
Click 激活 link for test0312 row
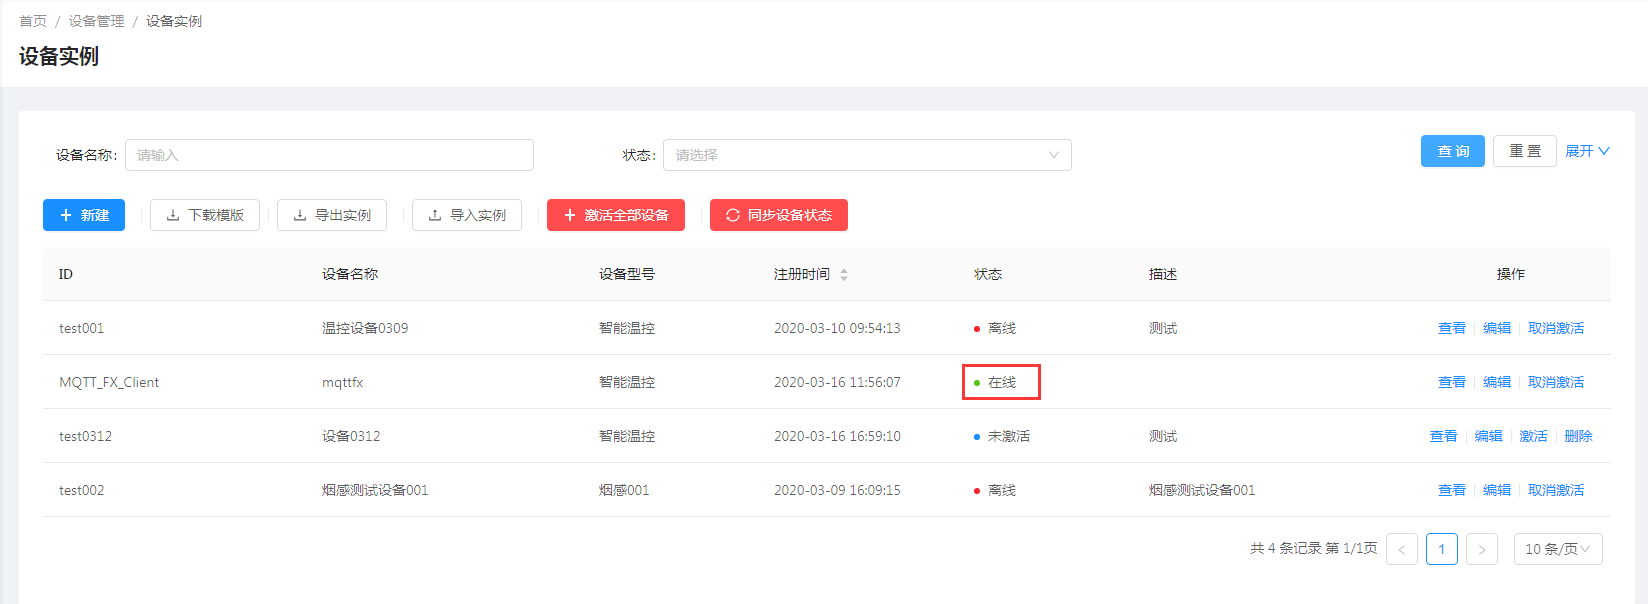click(1533, 436)
